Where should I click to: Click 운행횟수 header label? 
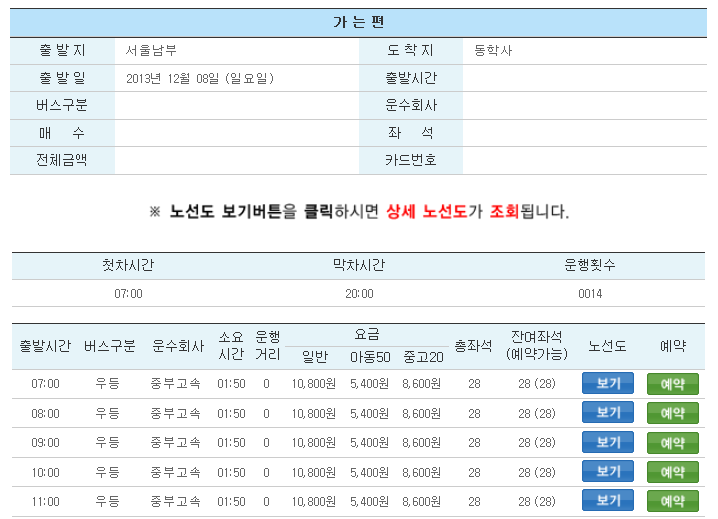590,265
